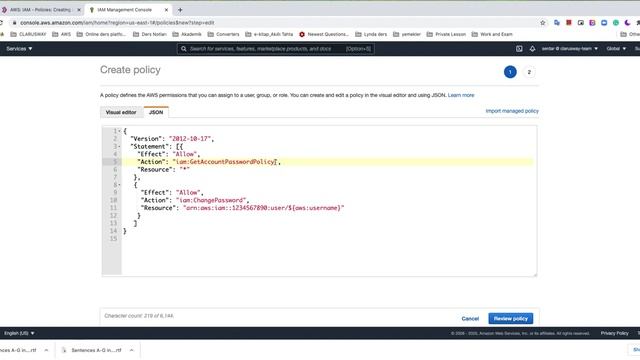Open the yemekler bookmark folder
The width and height of the screenshot is (640, 360).
(407, 34)
